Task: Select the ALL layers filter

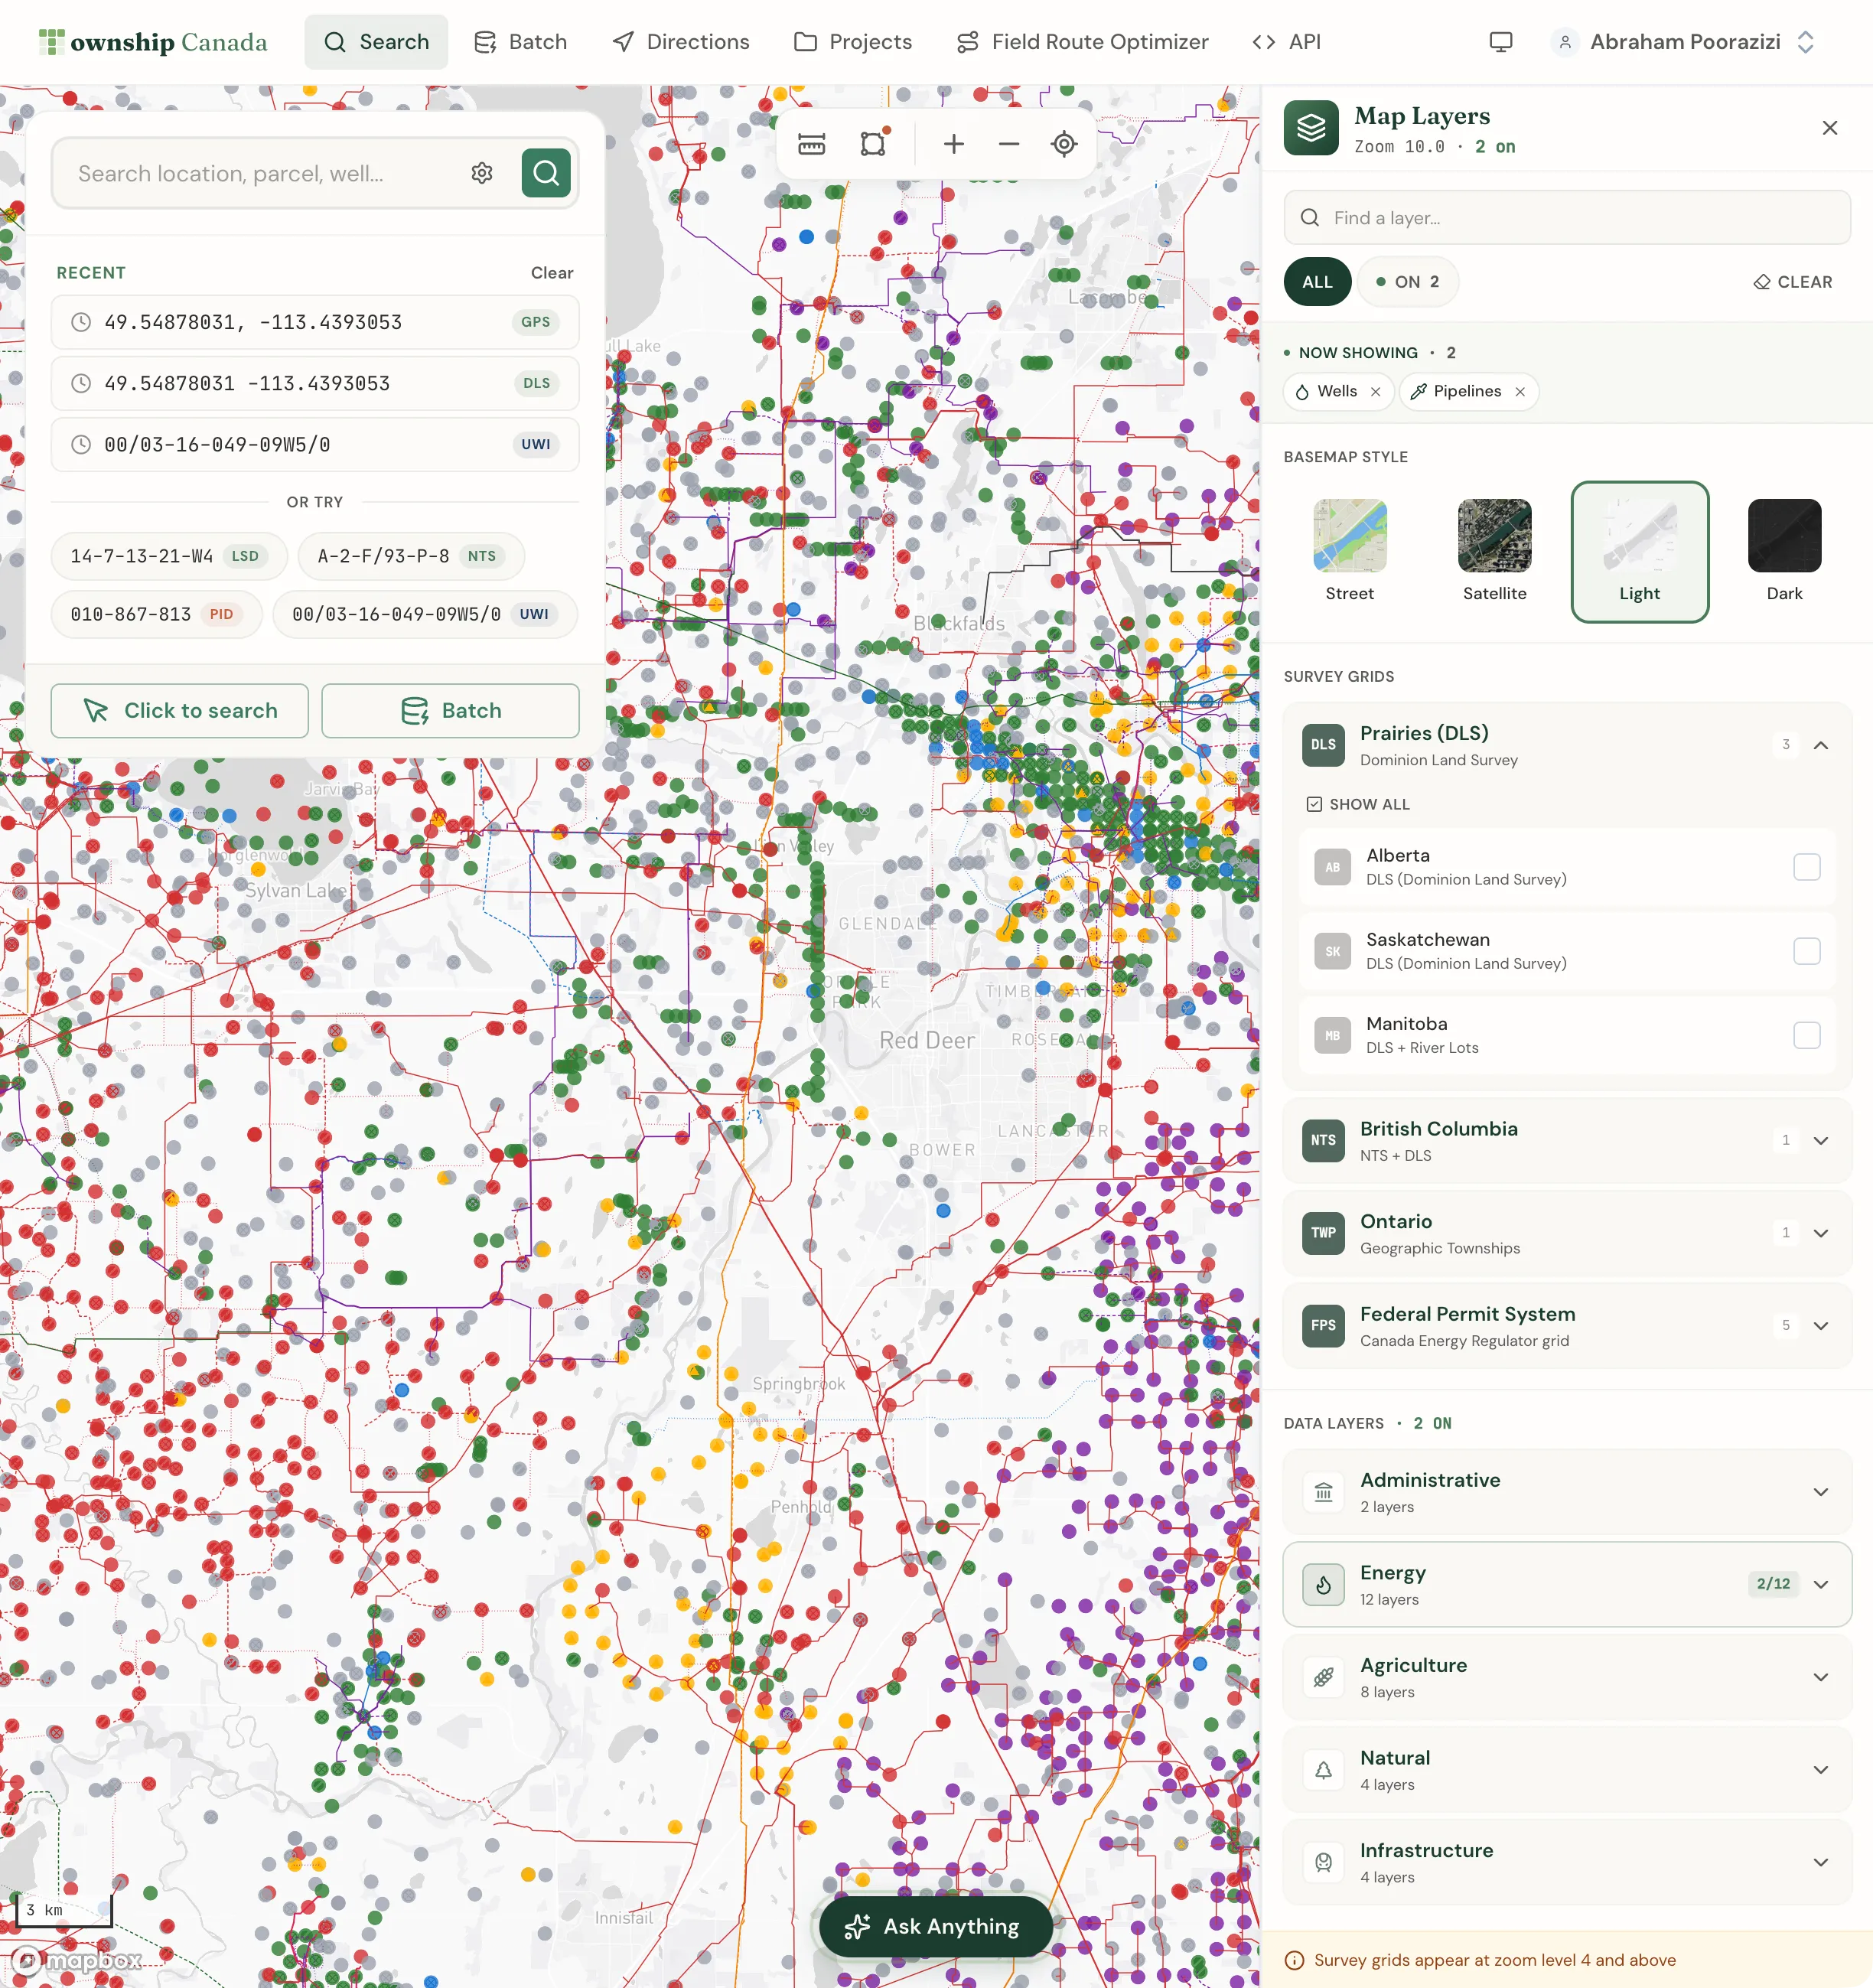Action: 1317,282
